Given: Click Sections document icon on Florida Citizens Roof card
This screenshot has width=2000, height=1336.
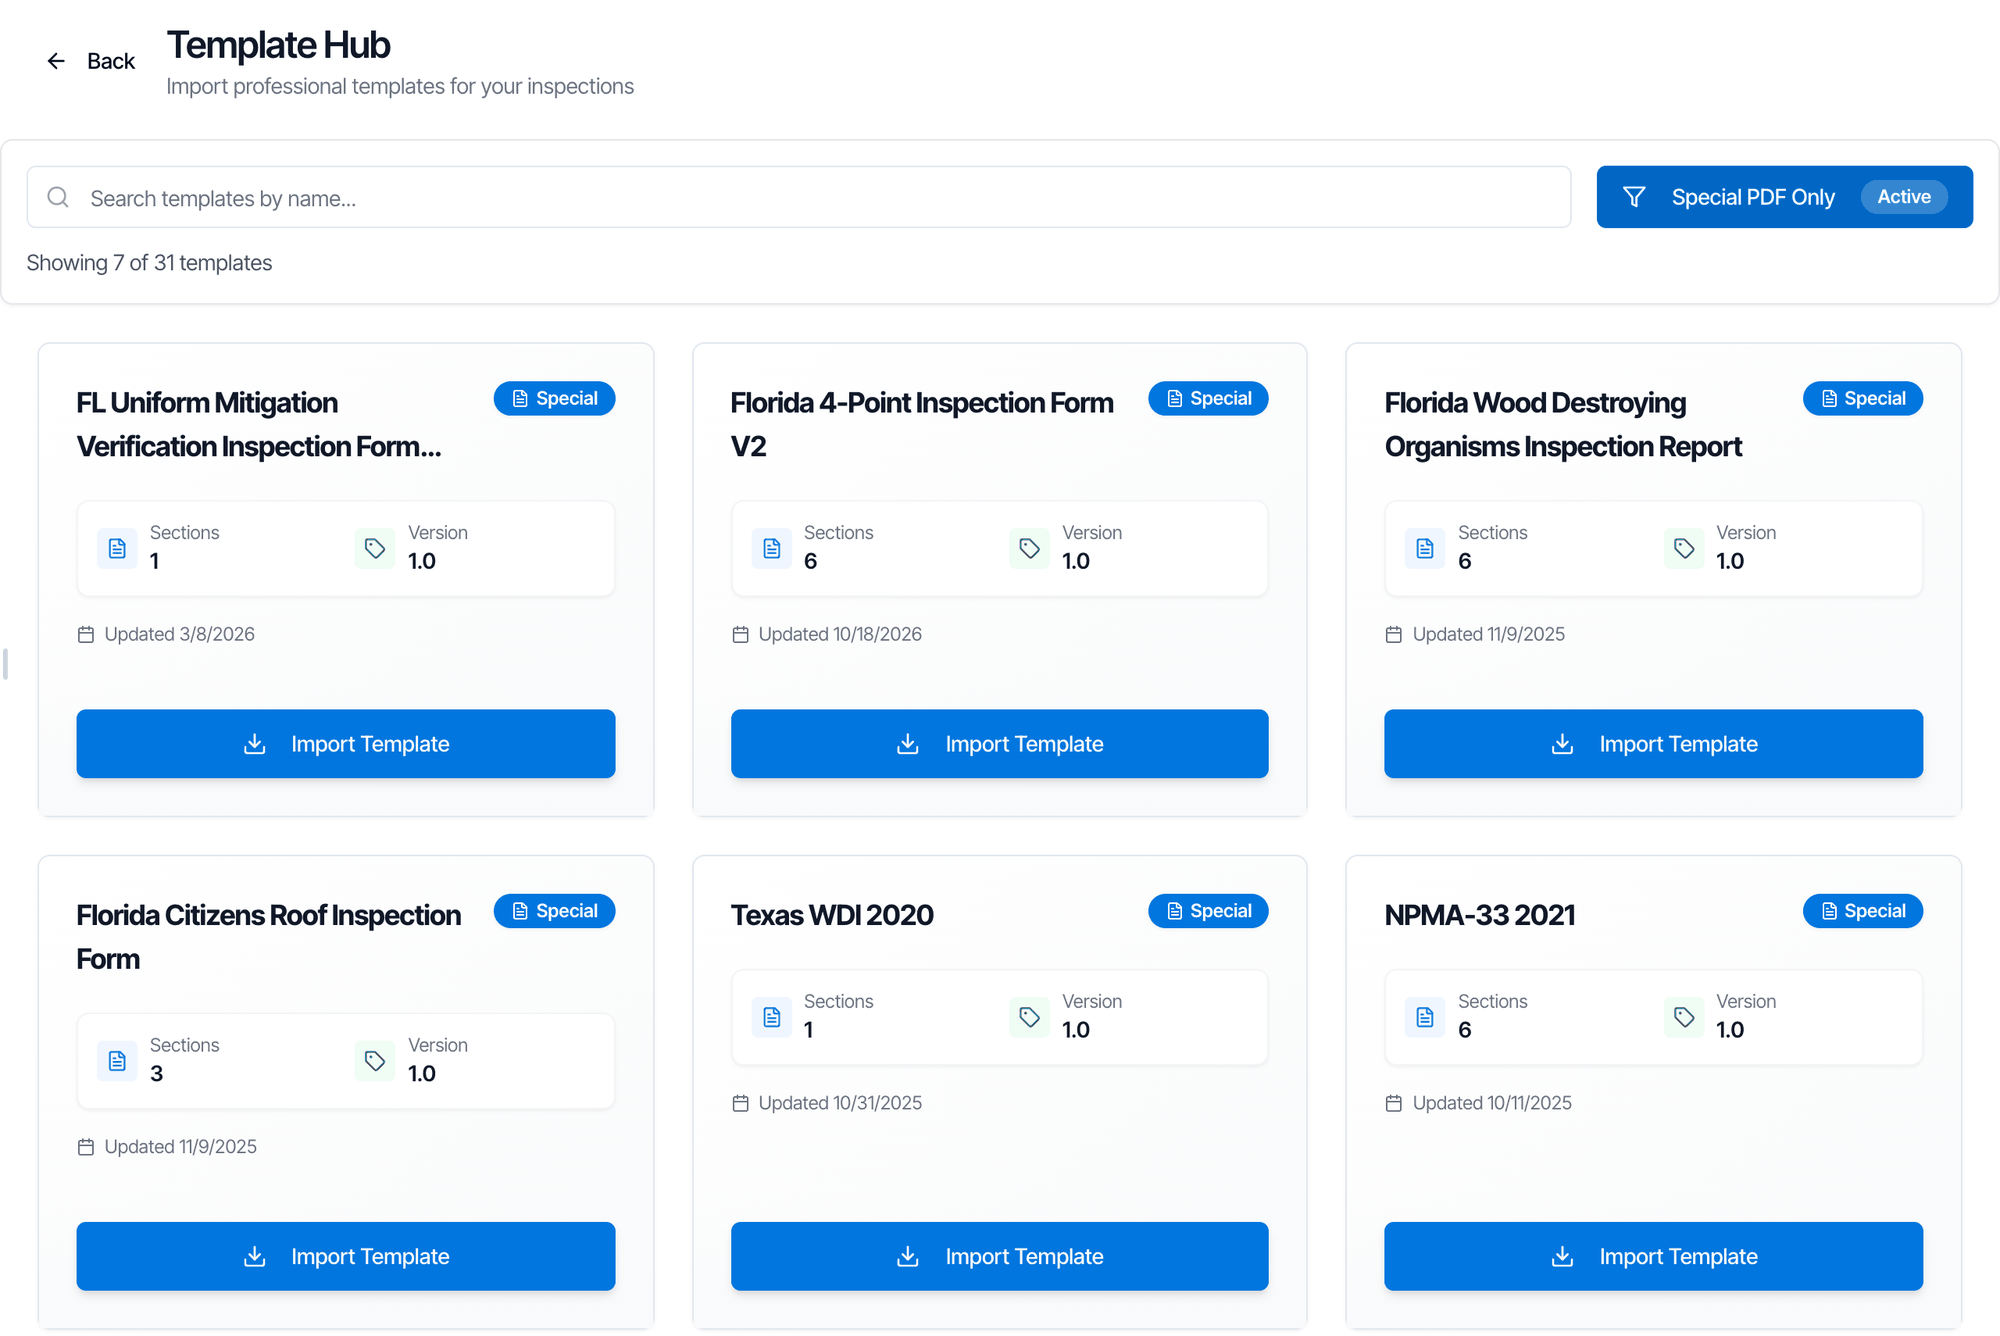Looking at the screenshot, I should coord(117,1061).
